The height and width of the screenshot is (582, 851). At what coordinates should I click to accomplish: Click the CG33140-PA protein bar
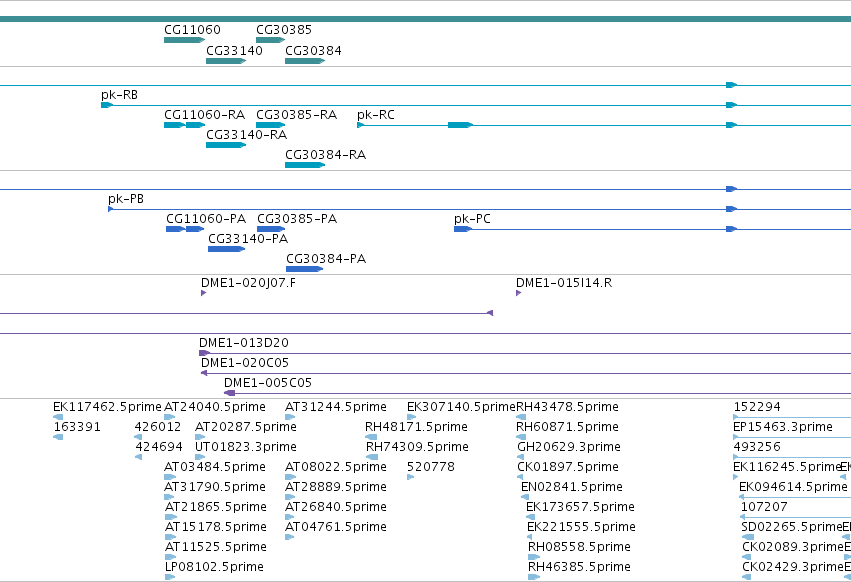[226, 249]
